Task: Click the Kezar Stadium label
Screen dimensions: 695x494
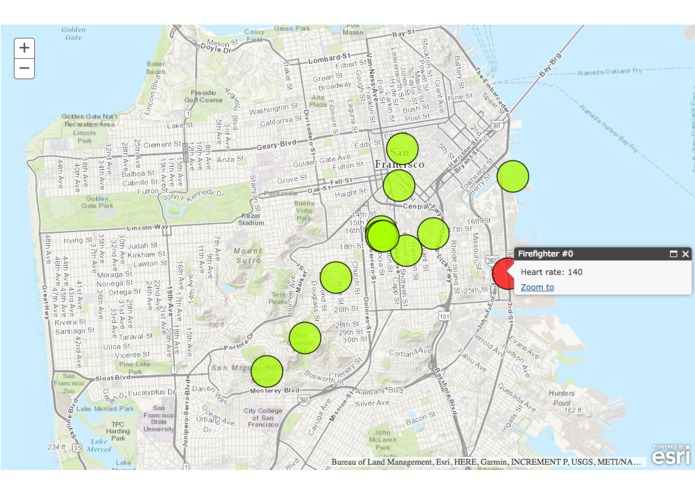Action: (251, 219)
